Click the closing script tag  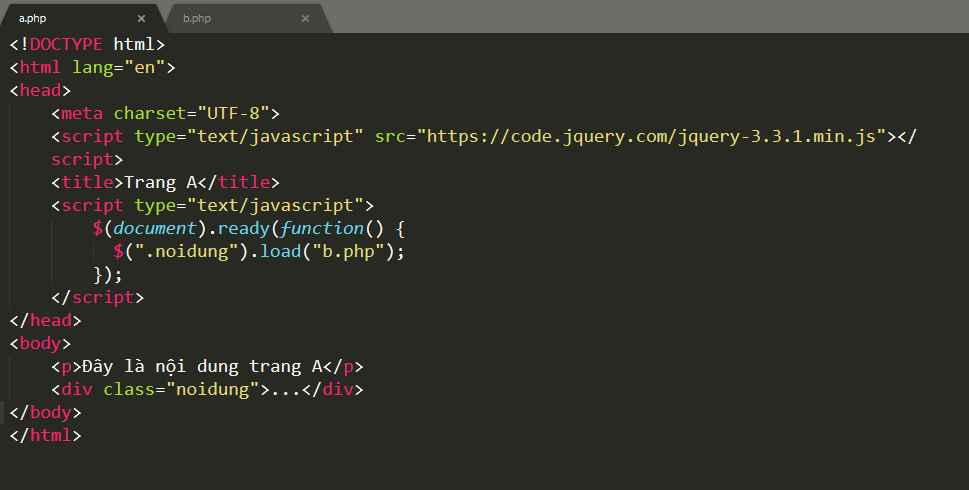click(98, 297)
